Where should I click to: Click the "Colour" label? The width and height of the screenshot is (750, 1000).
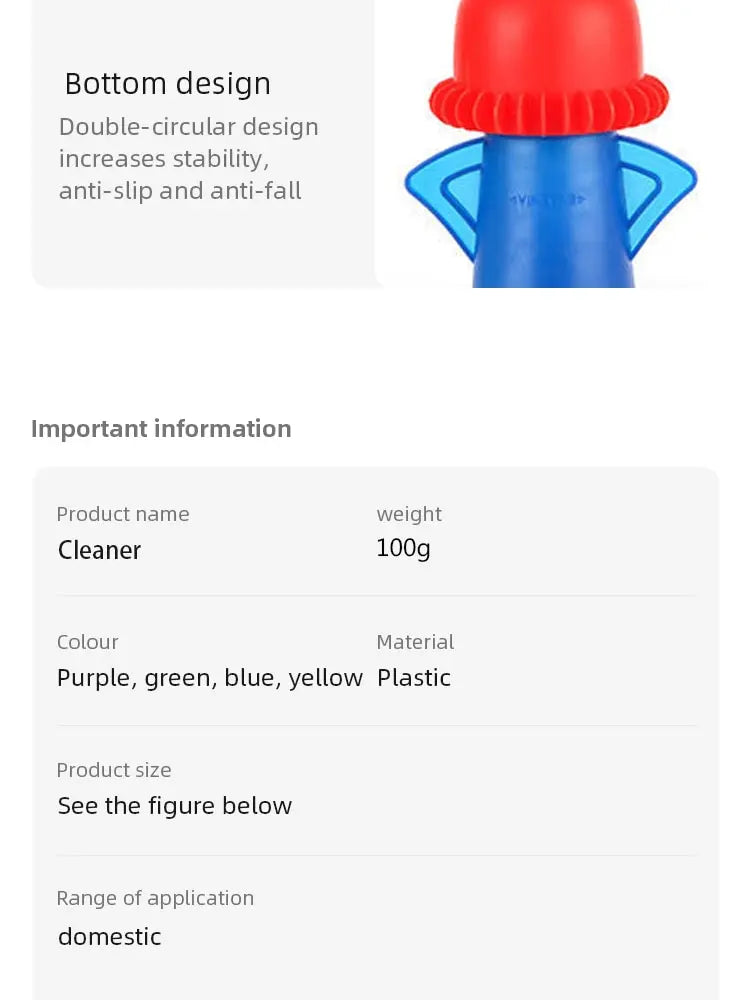pyautogui.click(x=87, y=642)
